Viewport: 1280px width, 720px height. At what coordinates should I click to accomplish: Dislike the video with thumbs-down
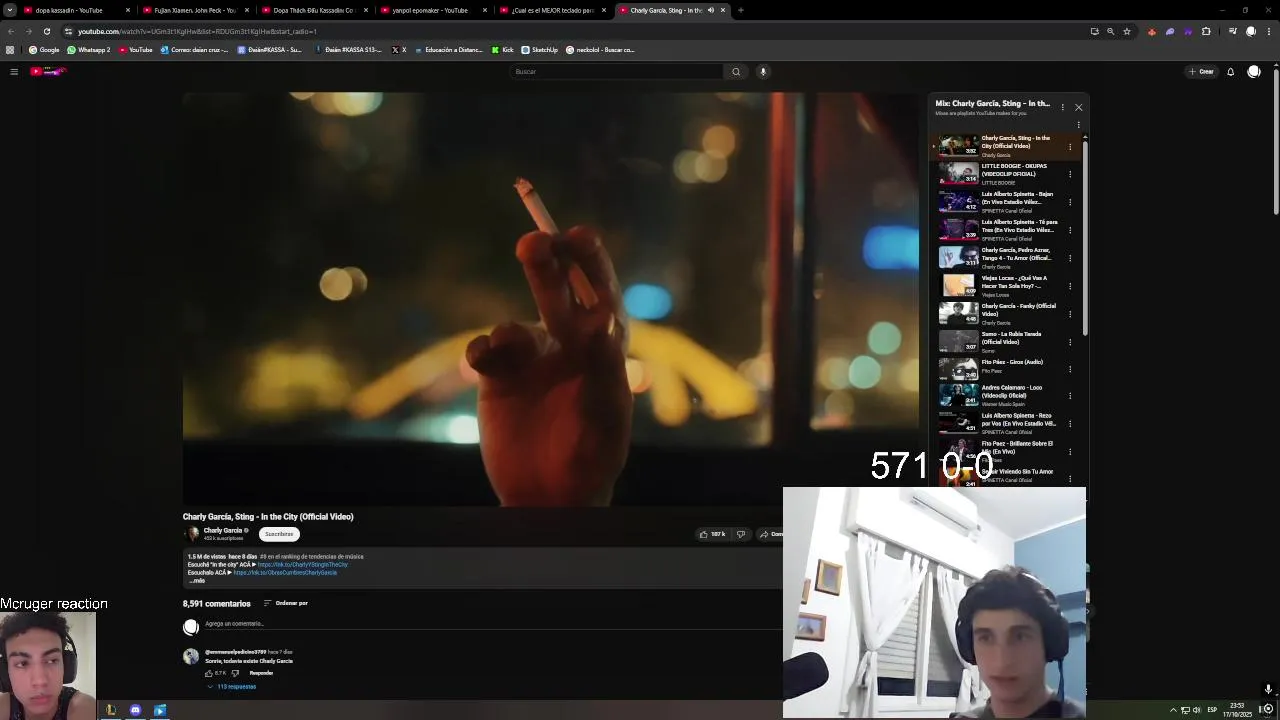(741, 534)
